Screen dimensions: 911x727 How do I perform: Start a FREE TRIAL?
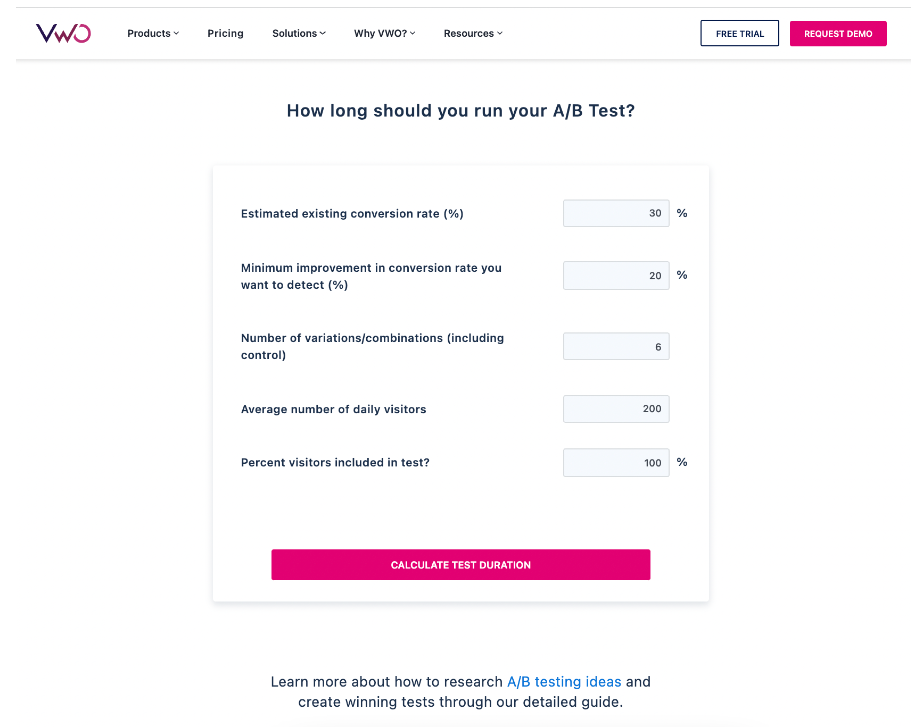click(740, 34)
